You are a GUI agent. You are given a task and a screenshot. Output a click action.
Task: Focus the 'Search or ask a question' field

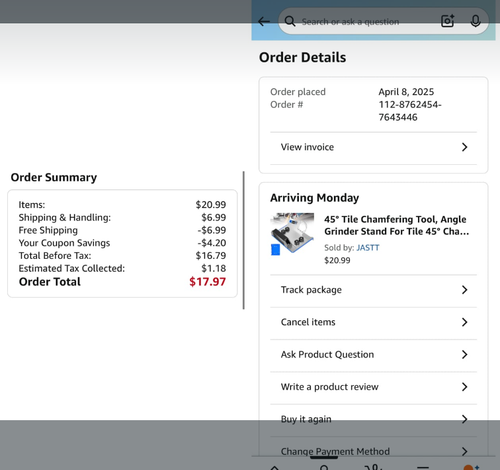tap(383, 21)
